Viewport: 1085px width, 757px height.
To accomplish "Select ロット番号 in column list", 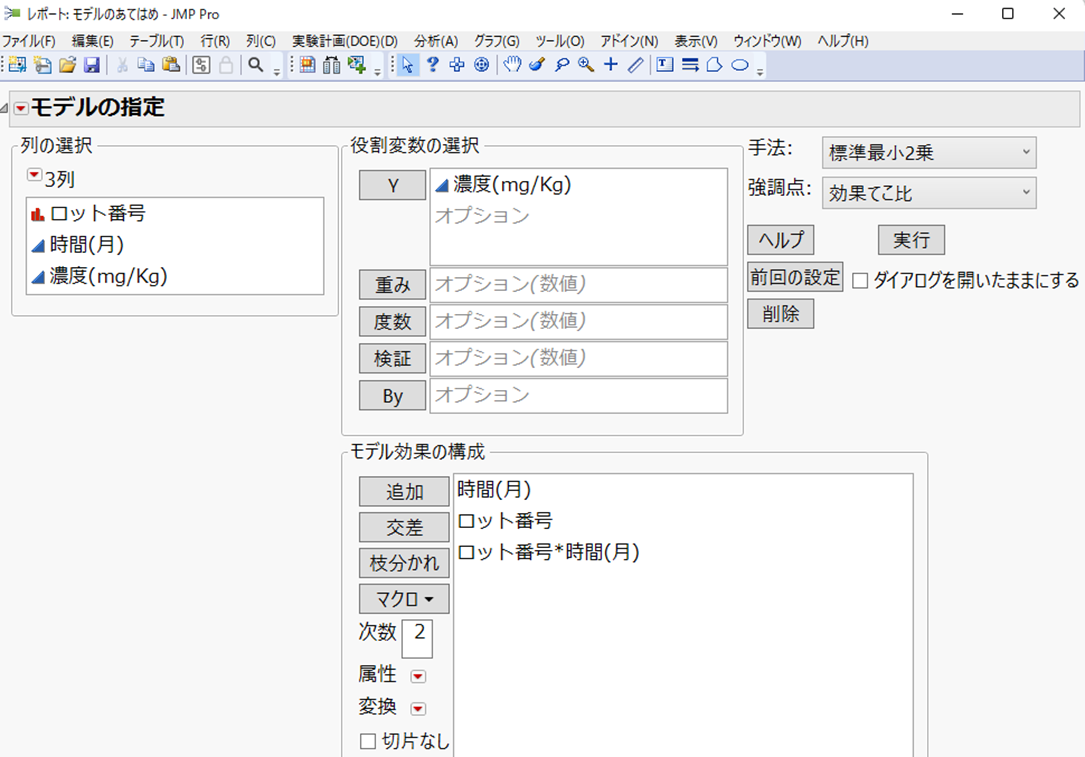I will (174, 213).
